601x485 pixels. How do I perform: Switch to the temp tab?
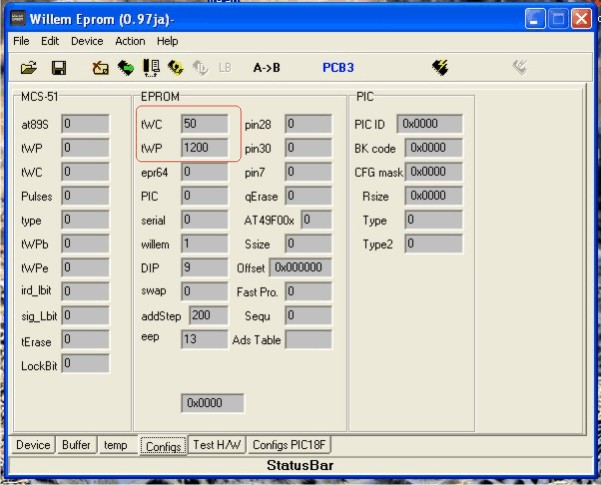coord(115,445)
